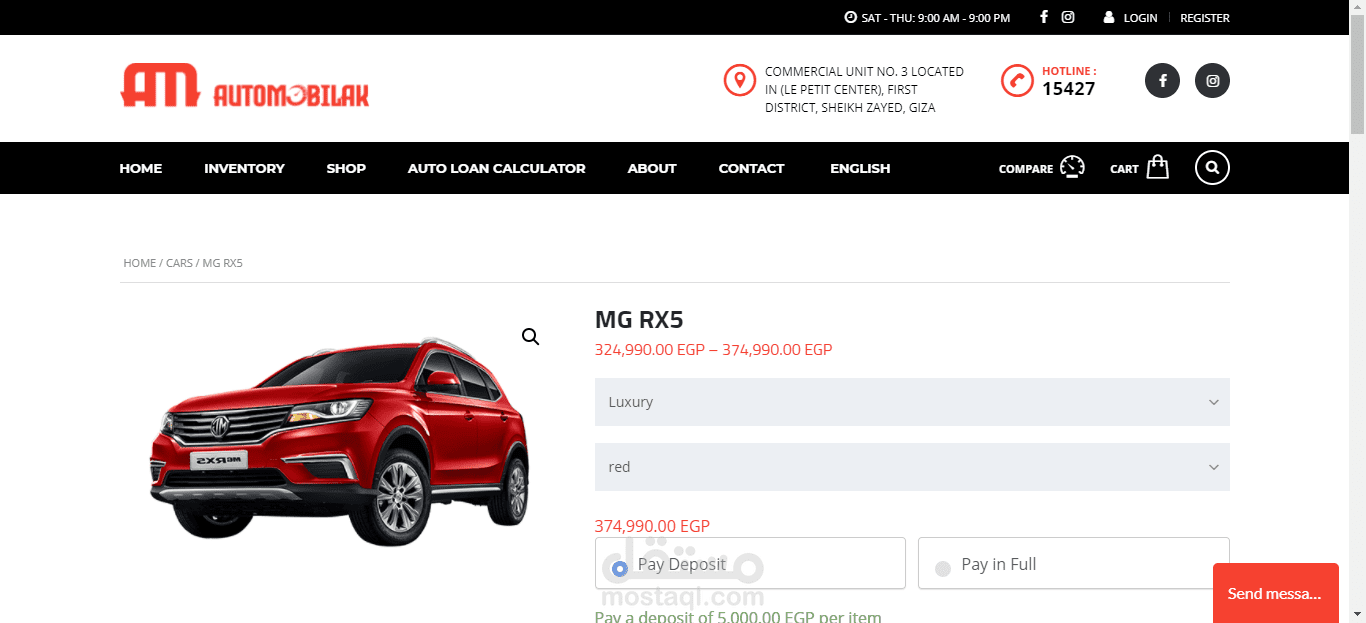Click the clock icon near opening hours
Image resolution: width=1366 pixels, height=623 pixels.
(x=850, y=17)
